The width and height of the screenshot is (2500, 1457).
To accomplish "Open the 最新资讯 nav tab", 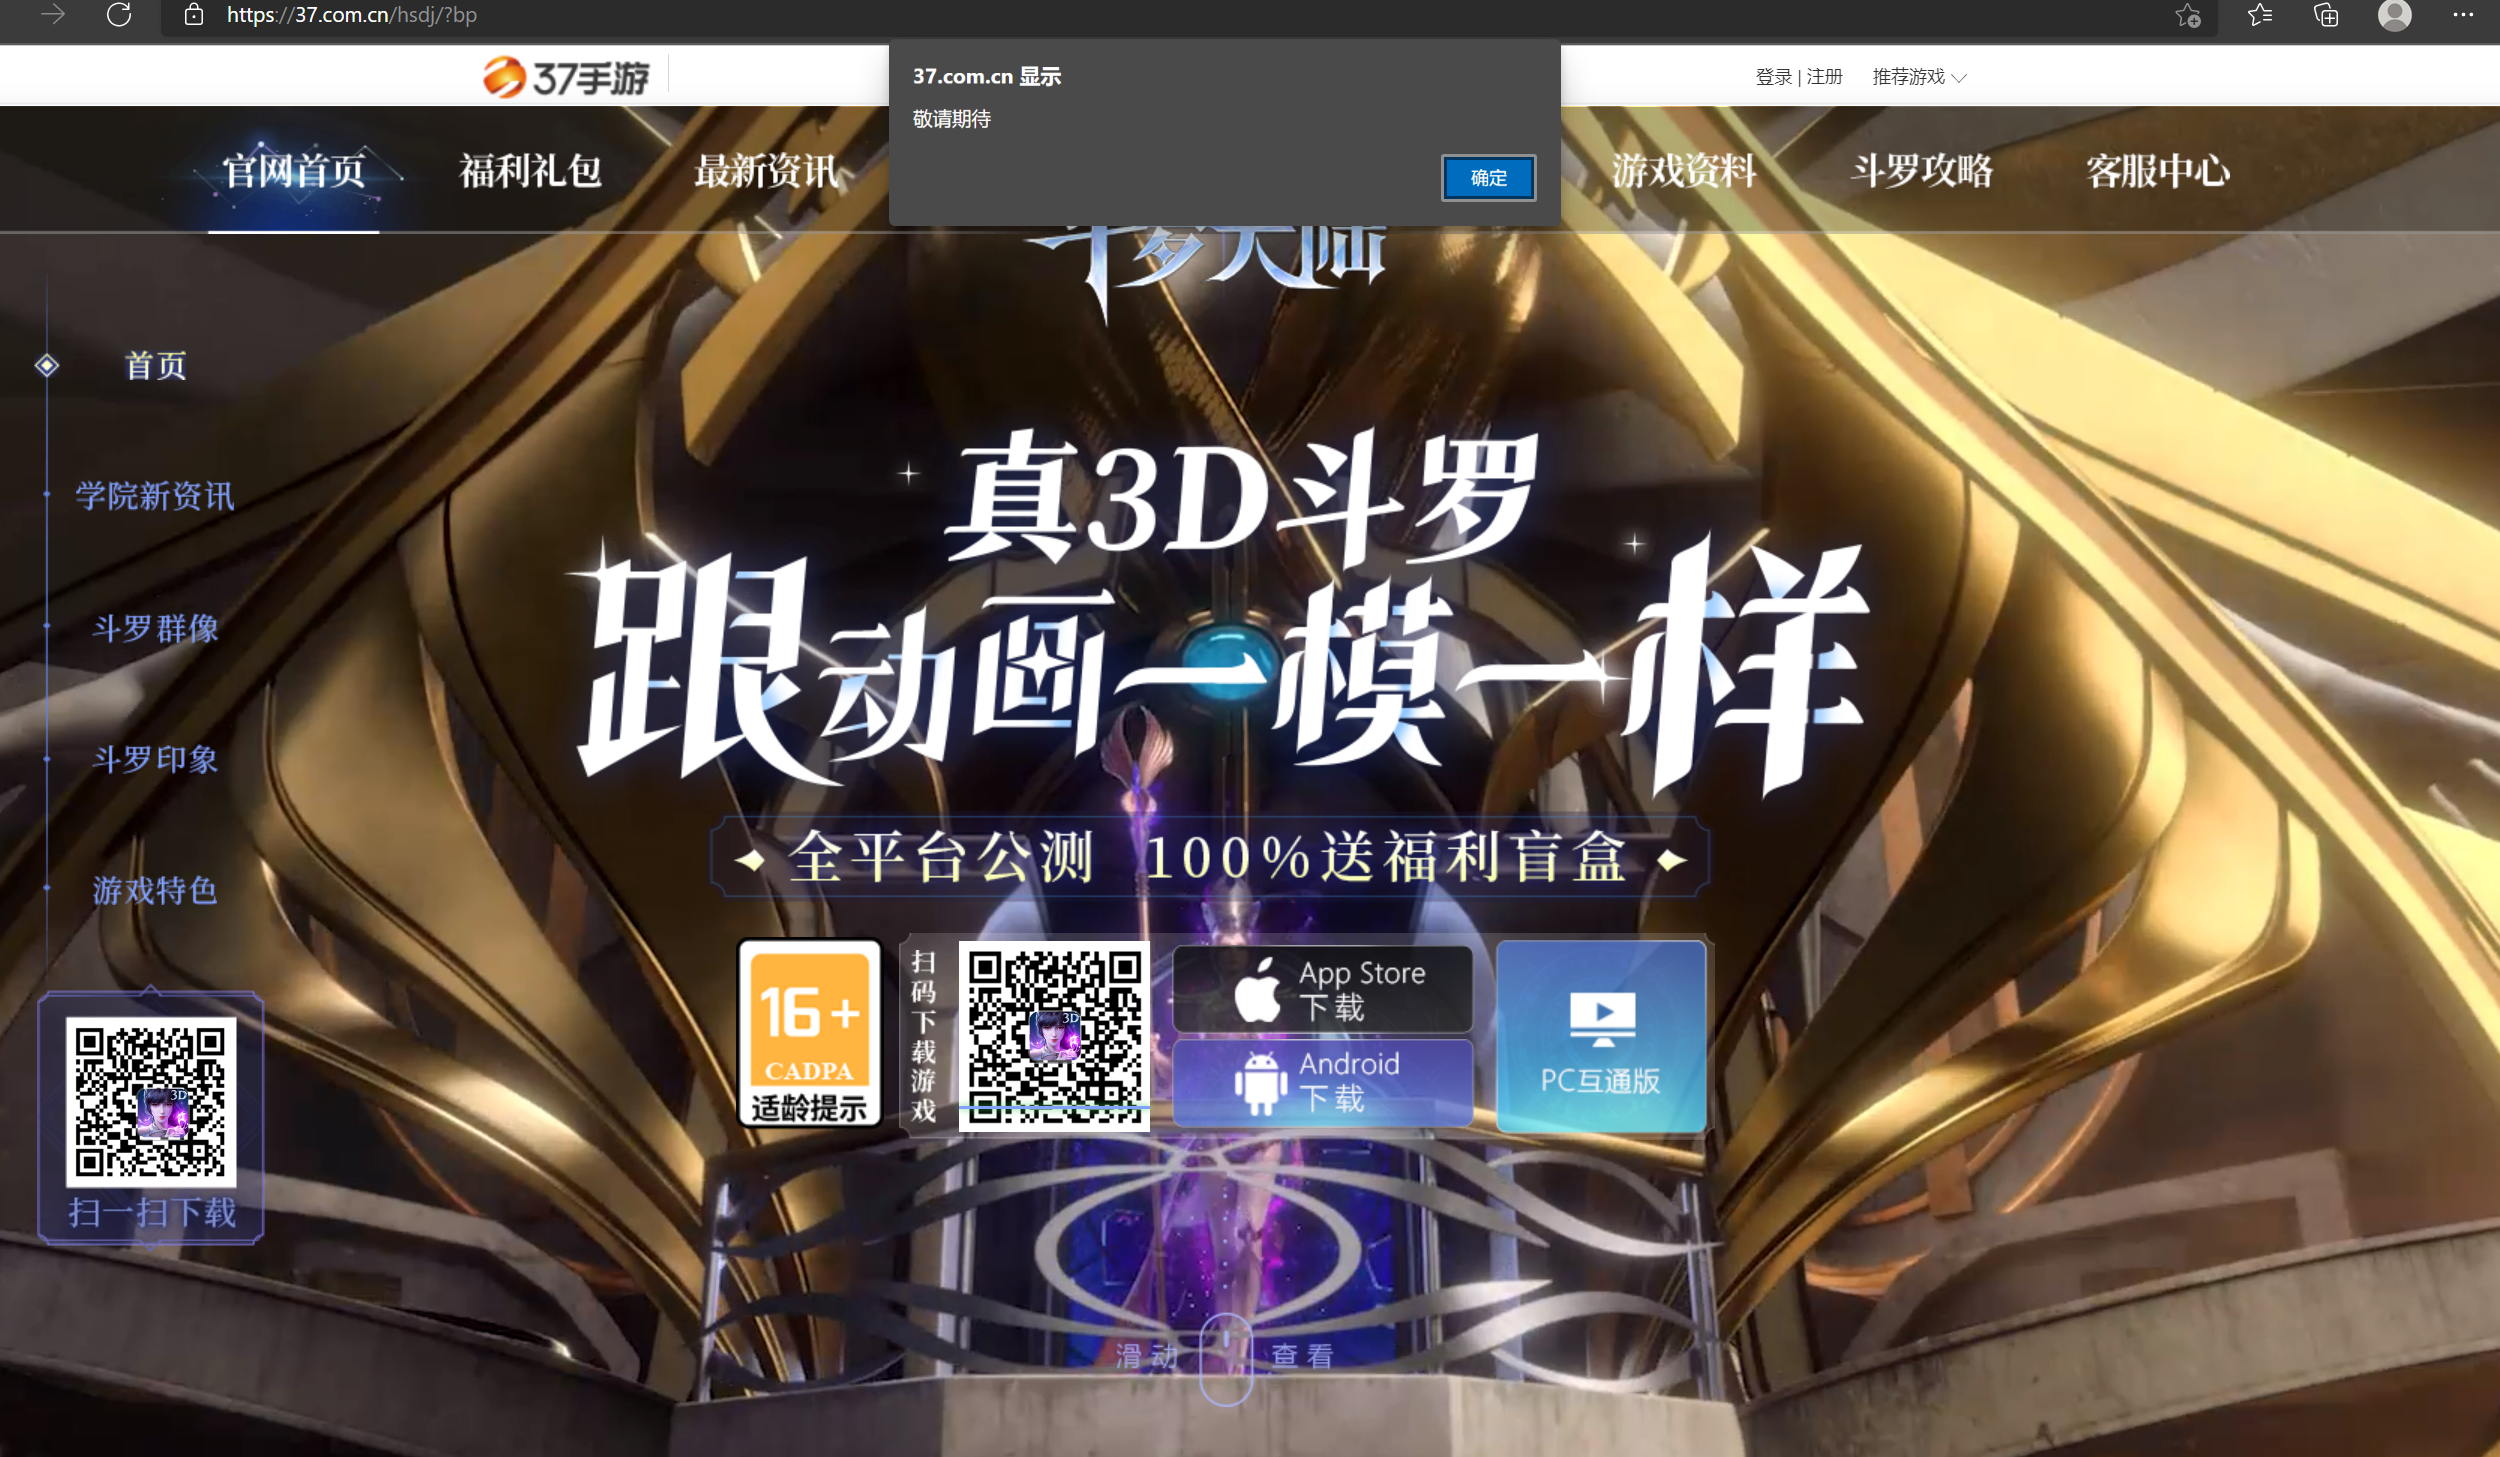I will (767, 171).
